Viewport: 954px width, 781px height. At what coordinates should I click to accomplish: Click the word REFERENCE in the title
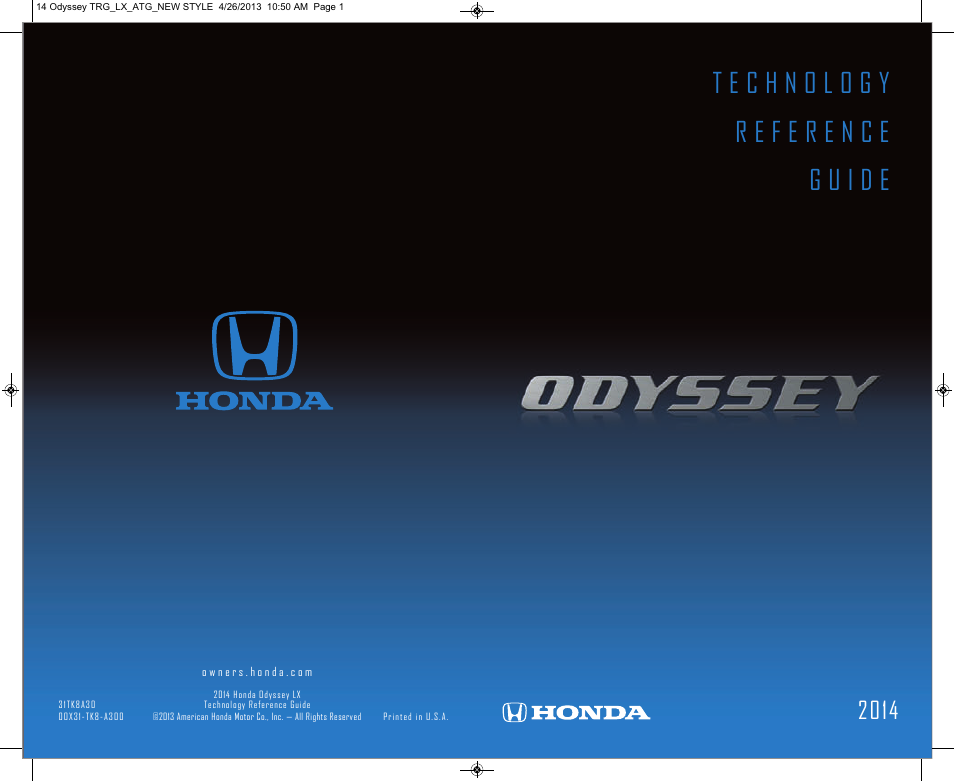[813, 131]
